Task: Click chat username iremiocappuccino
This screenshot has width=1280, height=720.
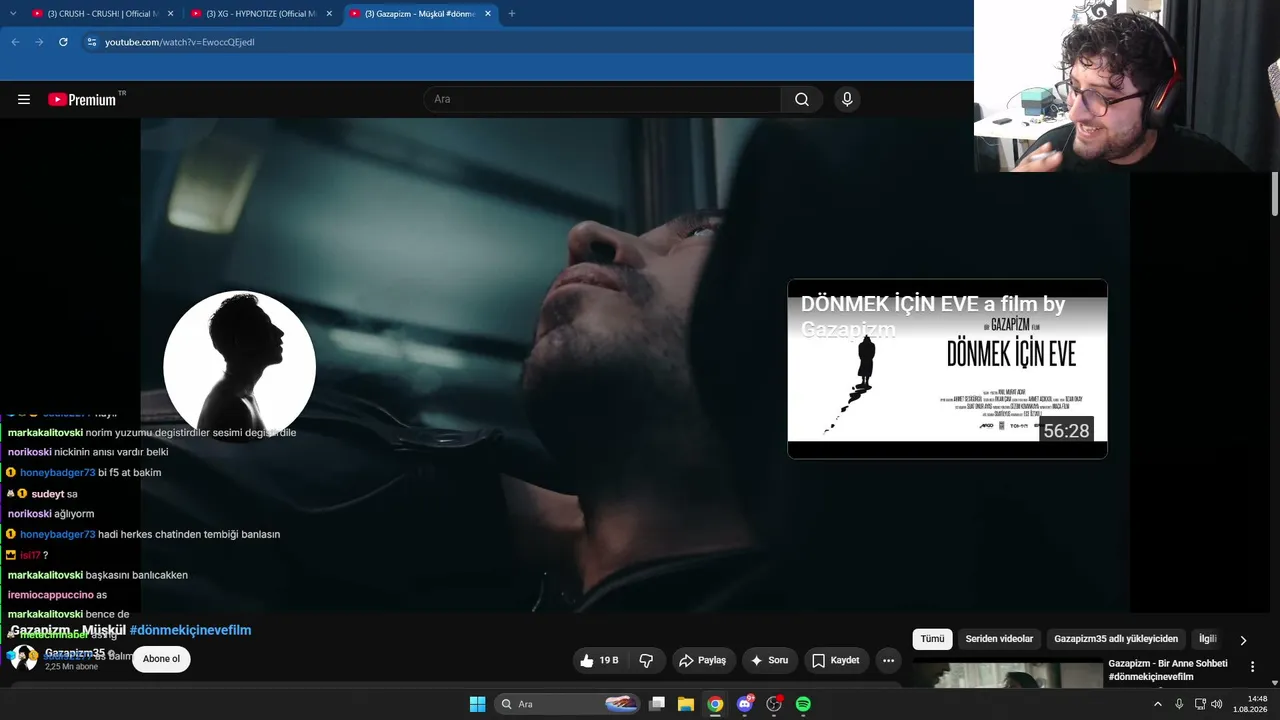Action: [50, 595]
